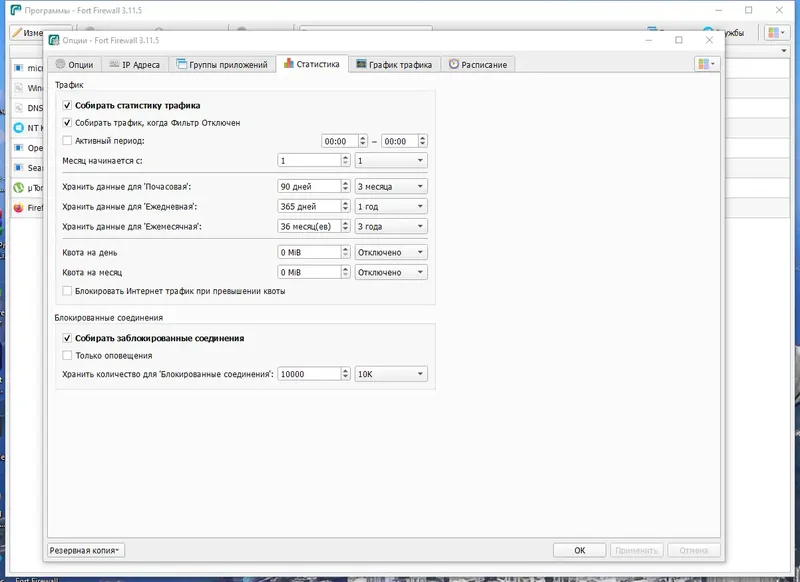Image resolution: width=800 pixels, height=582 pixels.
Task: Click the NT Kernel row icon in Программы window
Action: (x=18, y=128)
